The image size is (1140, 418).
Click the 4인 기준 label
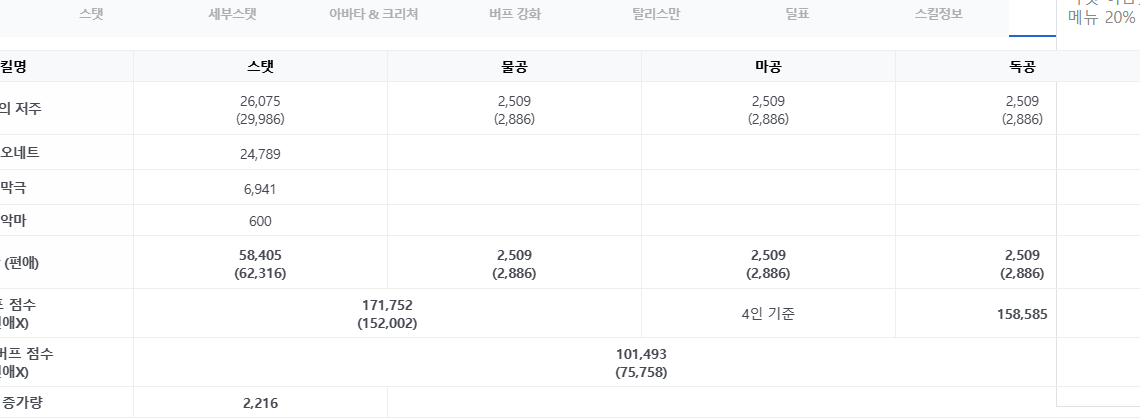tap(768, 314)
